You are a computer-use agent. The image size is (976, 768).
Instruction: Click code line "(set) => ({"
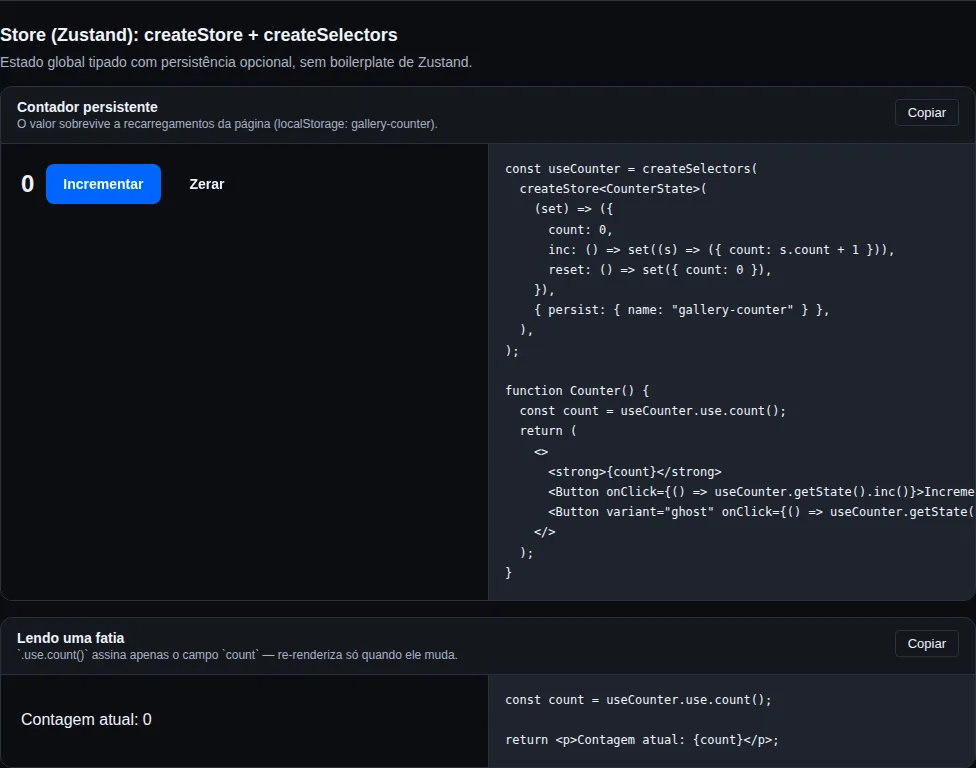pos(573,208)
